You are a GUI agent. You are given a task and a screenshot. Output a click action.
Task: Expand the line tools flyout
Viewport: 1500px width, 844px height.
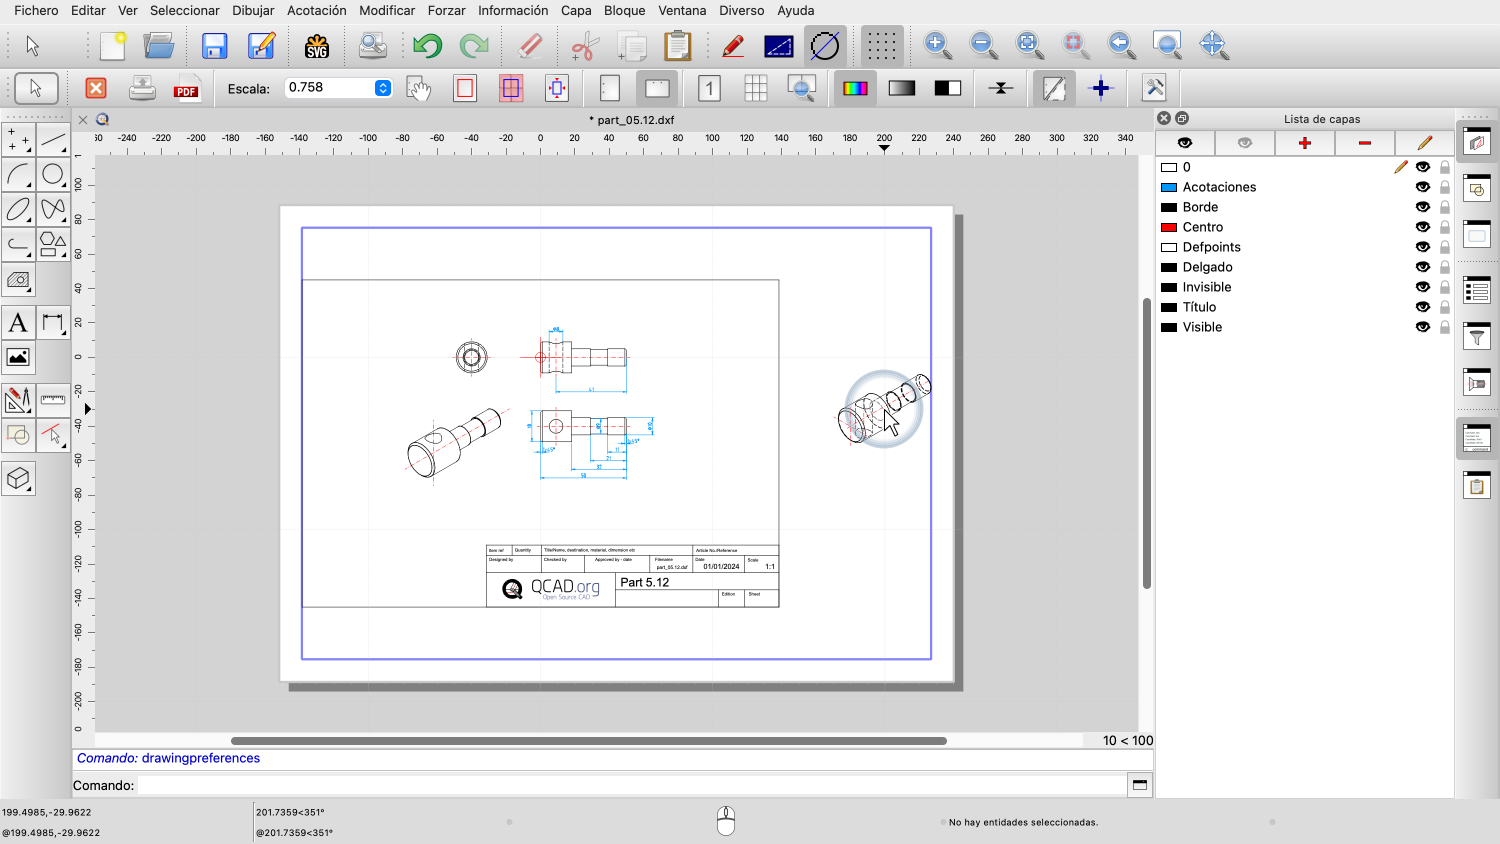click(x=53, y=140)
